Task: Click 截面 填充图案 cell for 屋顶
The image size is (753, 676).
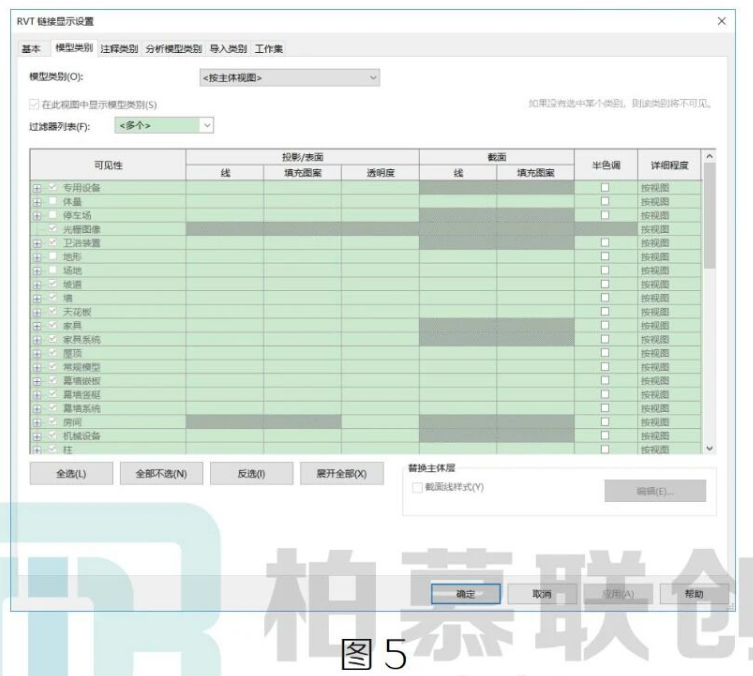Action: pyautogui.click(x=535, y=353)
